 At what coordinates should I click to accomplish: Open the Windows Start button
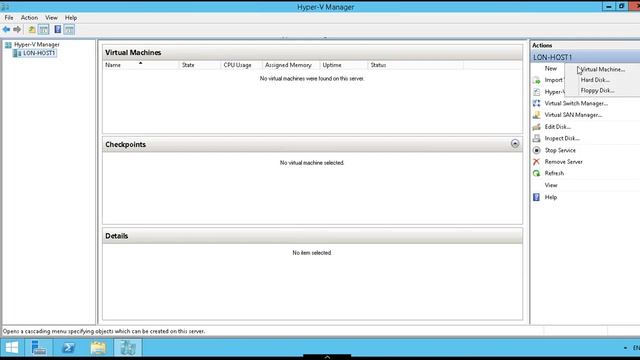(x=12, y=348)
